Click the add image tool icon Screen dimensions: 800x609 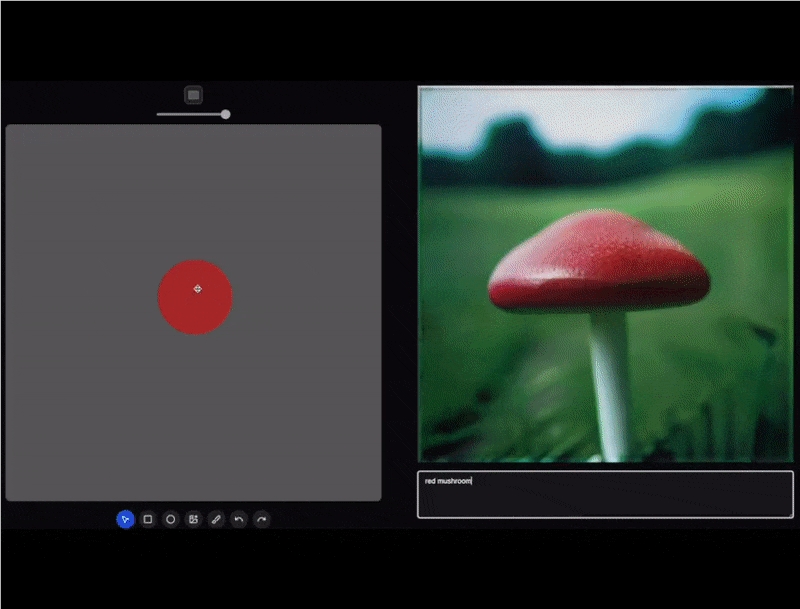tap(193, 519)
